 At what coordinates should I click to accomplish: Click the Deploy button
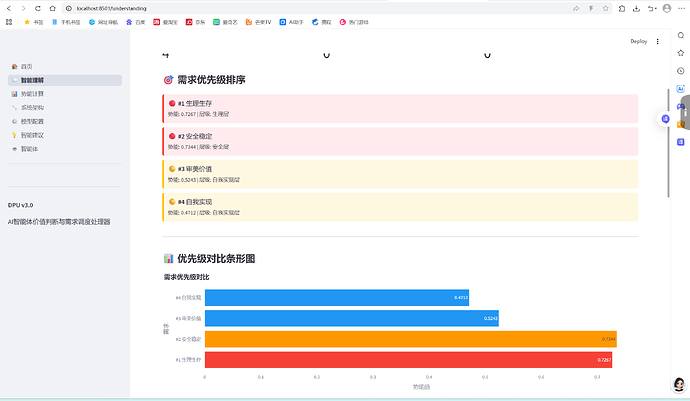pos(639,41)
